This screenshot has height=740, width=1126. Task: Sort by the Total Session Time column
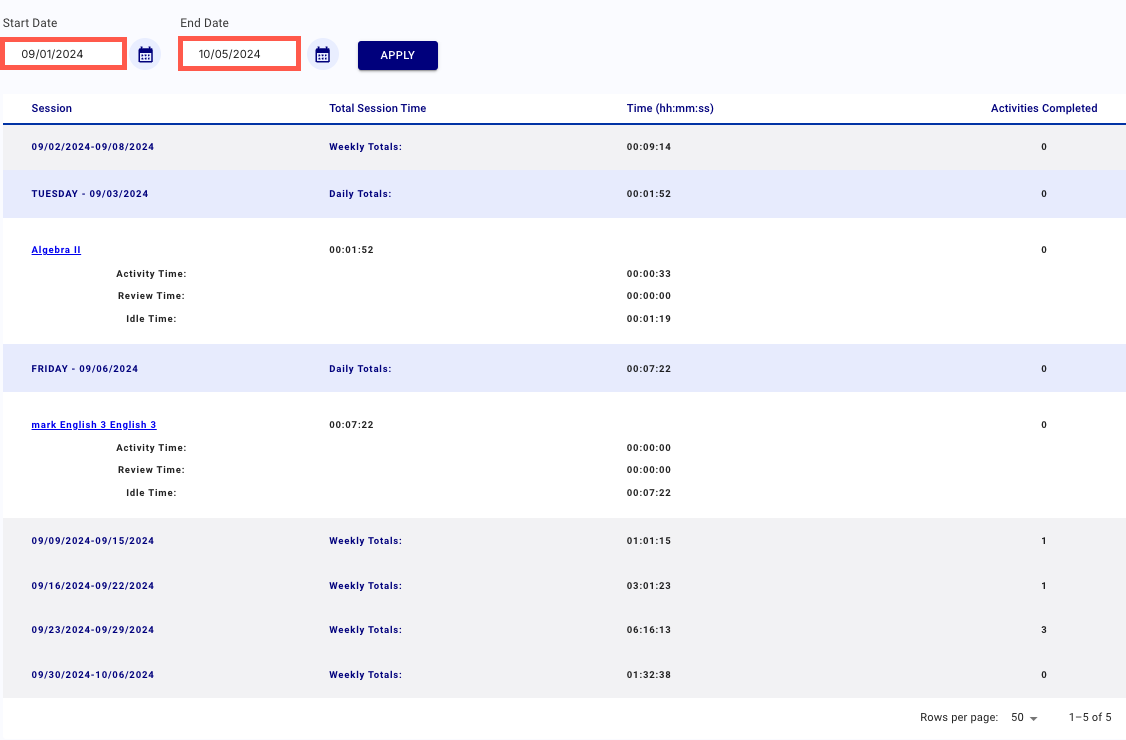click(x=377, y=108)
